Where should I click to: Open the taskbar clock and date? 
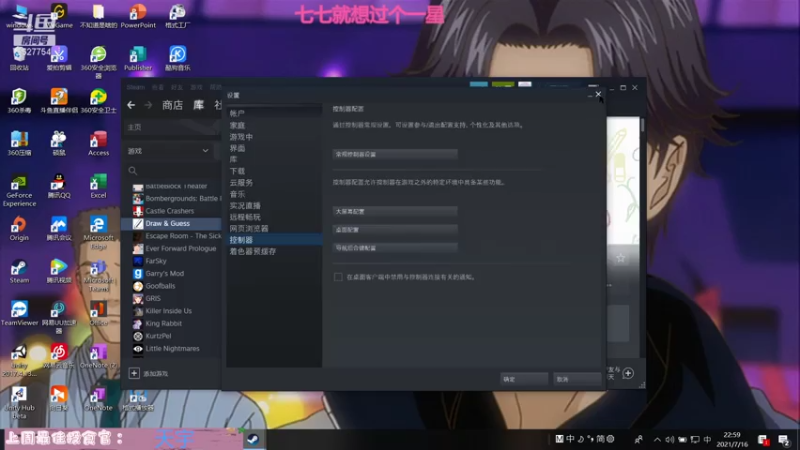point(732,439)
